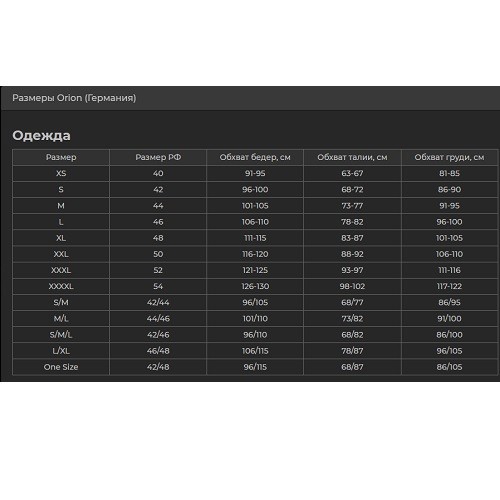Select the XXXXL size cell
The width and height of the screenshot is (500, 500).
[61, 286]
